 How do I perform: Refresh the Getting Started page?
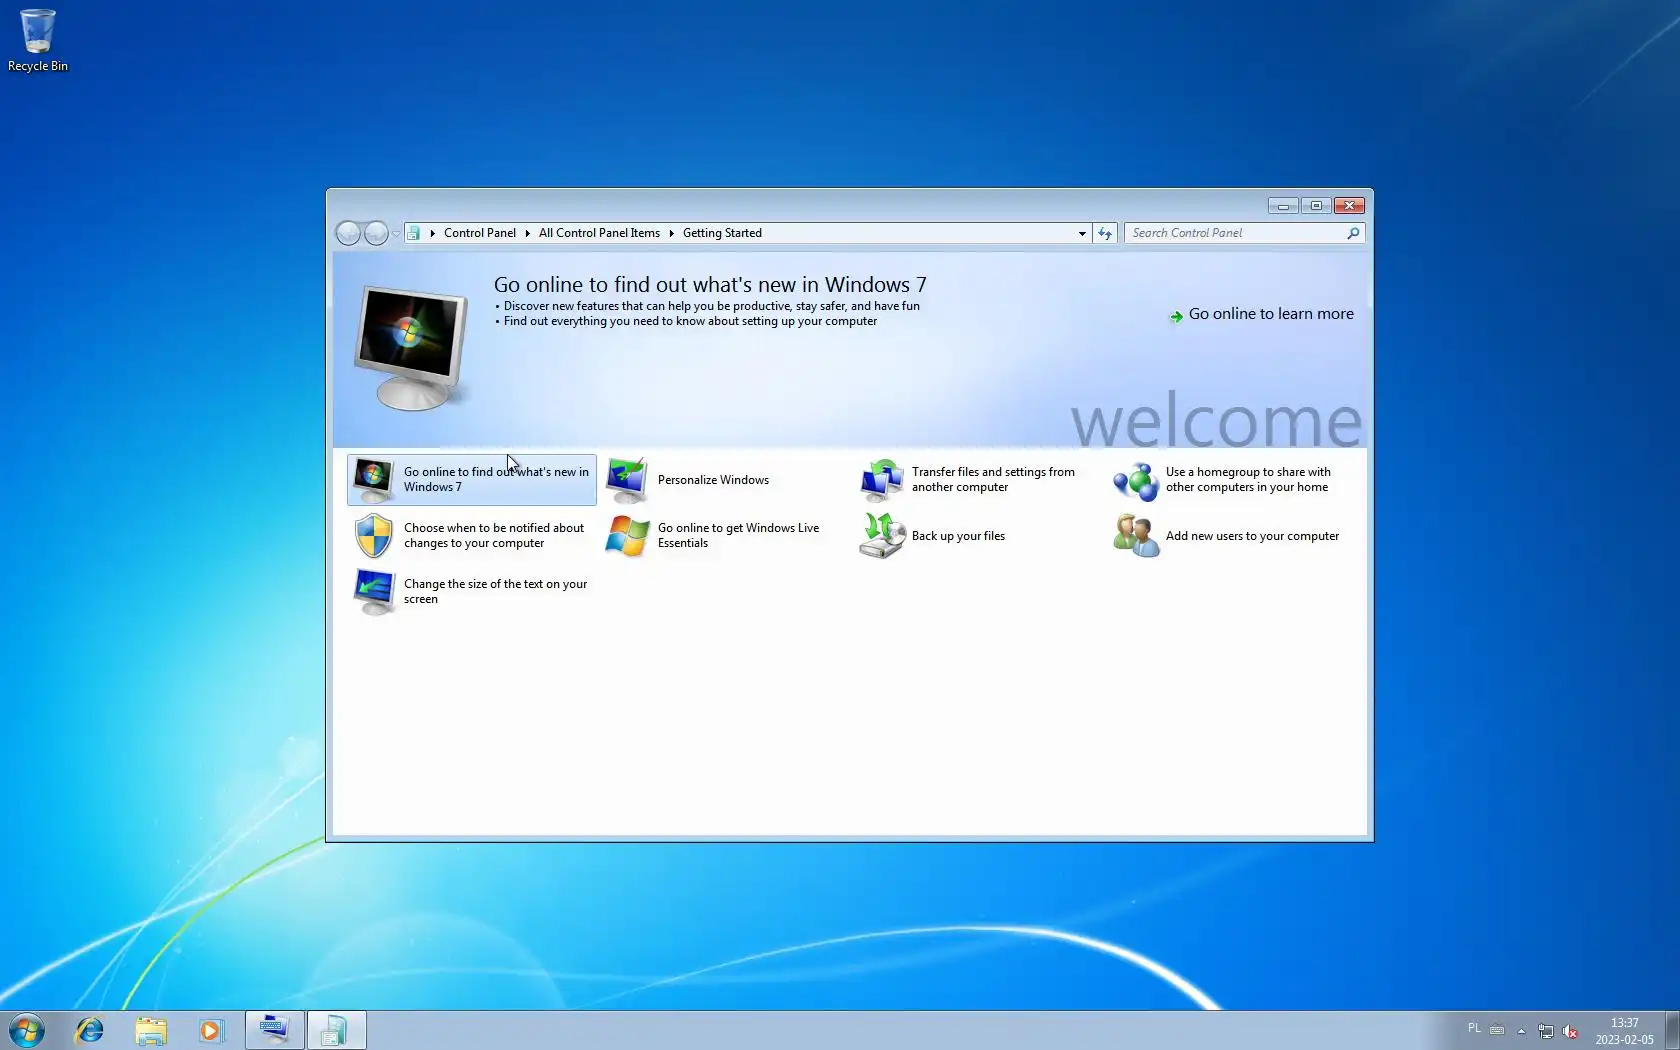(x=1105, y=233)
